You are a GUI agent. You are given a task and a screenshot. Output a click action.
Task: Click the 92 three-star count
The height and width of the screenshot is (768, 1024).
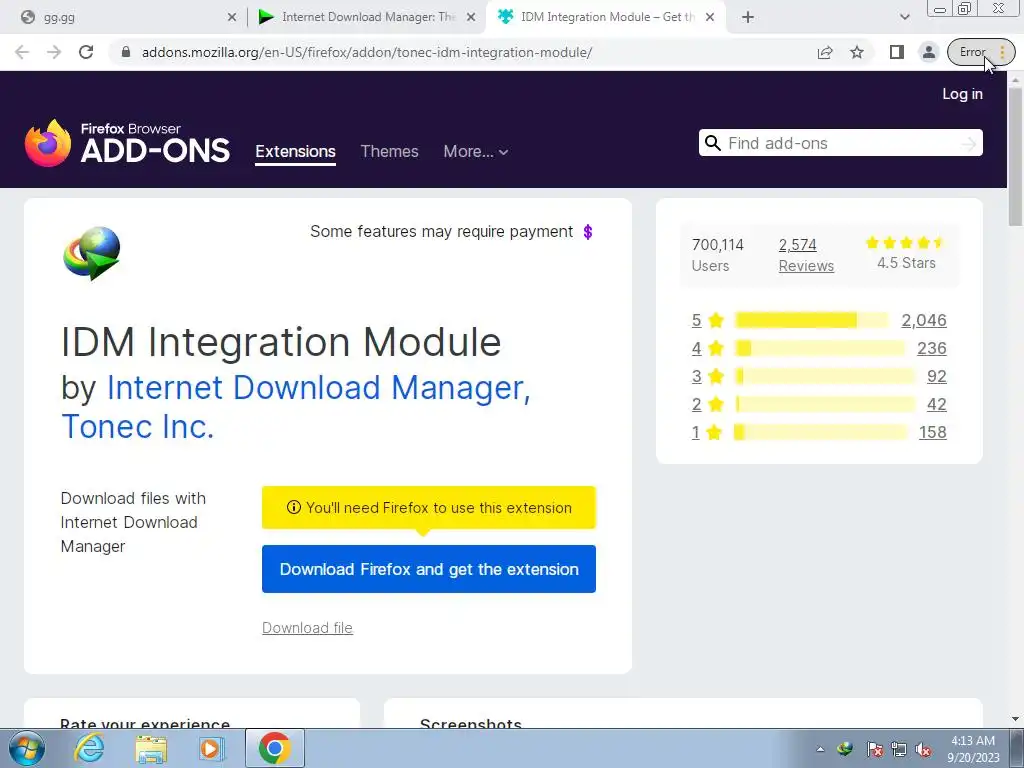pyautogui.click(x=936, y=376)
